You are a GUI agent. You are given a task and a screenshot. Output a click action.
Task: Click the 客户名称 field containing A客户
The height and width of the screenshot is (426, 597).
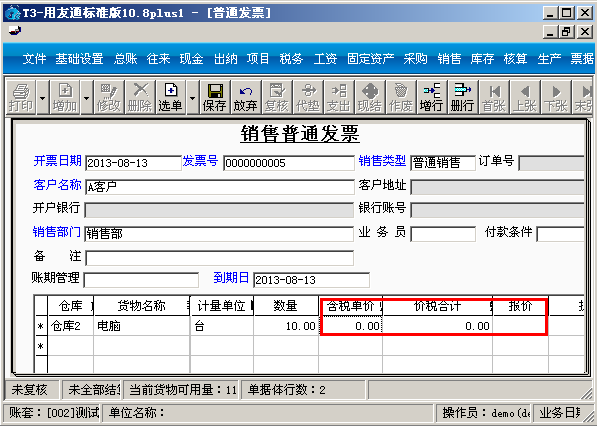220,187
